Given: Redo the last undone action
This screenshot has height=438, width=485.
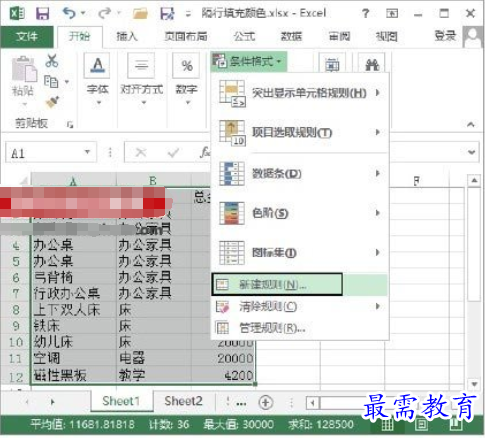Looking at the screenshot, I should (105, 13).
